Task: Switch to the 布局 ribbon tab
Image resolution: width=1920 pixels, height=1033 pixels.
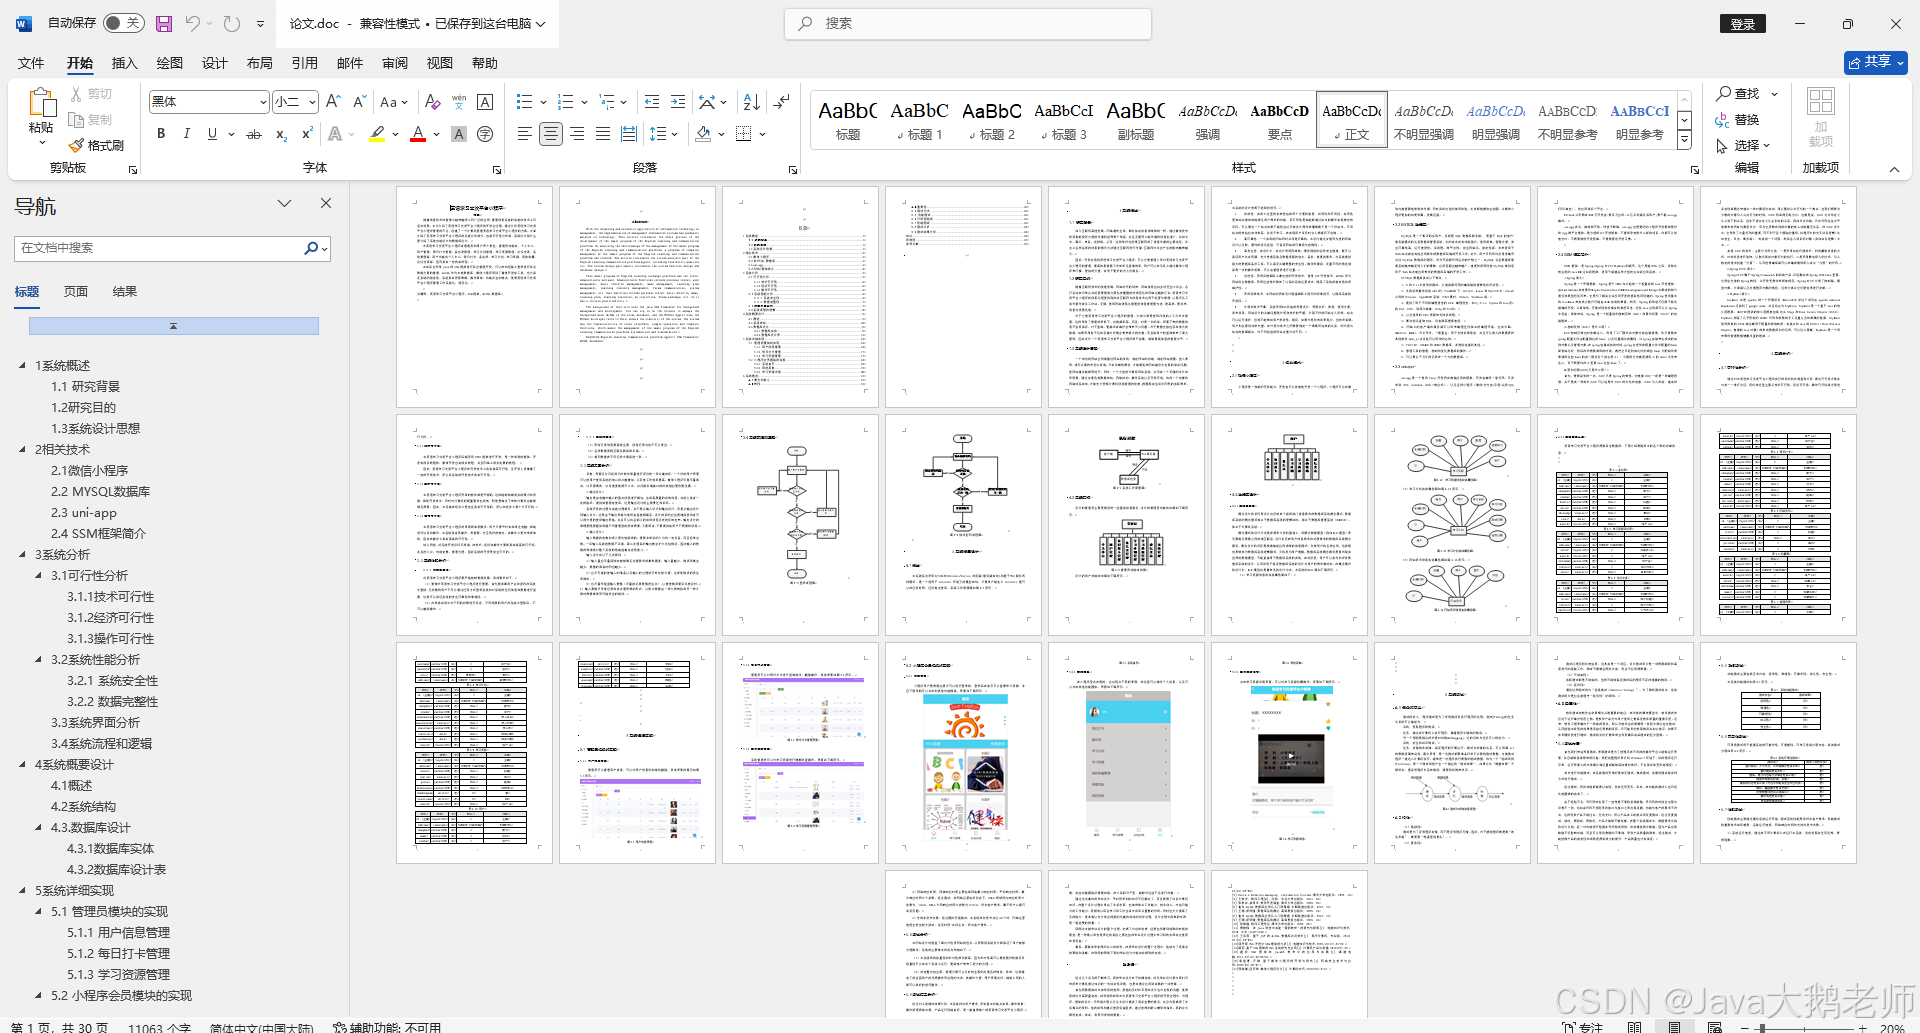Action: coord(260,63)
